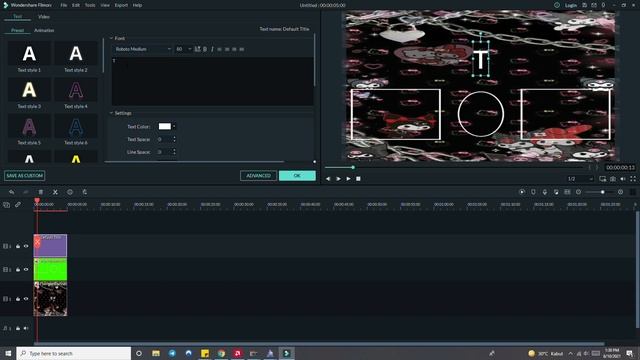Open the 1/2 preview quality dropdown

click(x=580, y=179)
